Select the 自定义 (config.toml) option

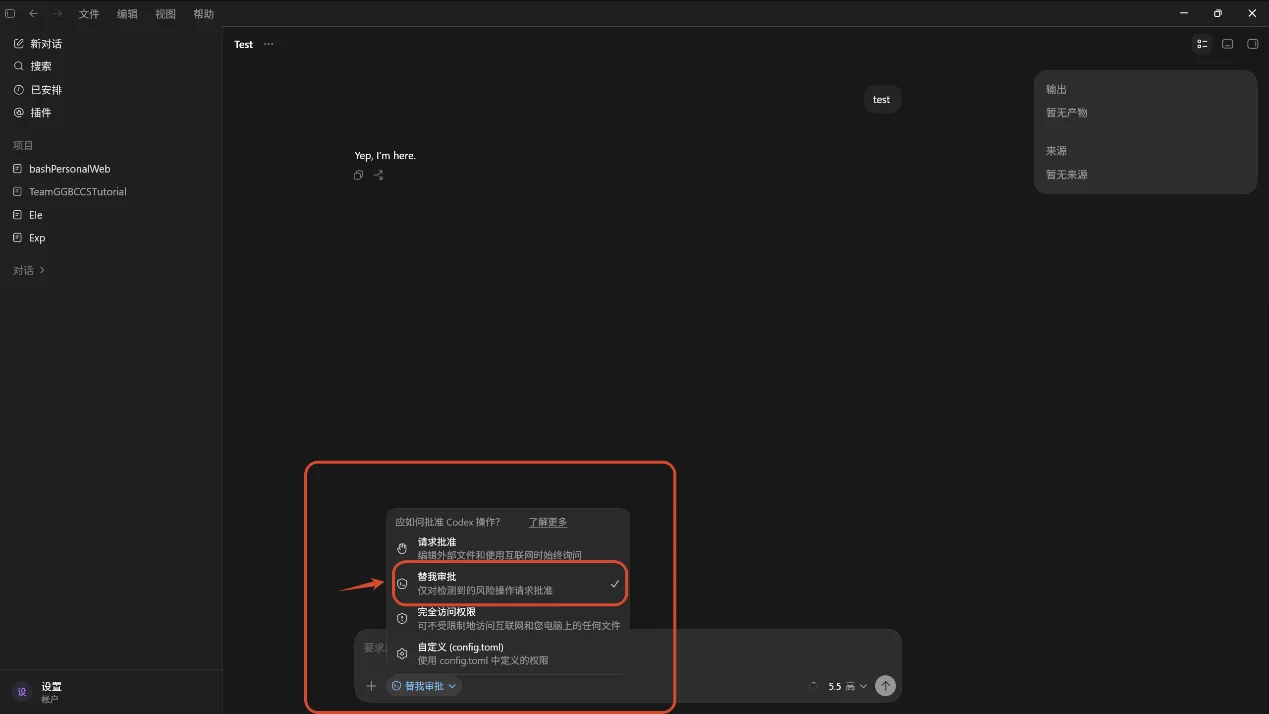point(508,654)
